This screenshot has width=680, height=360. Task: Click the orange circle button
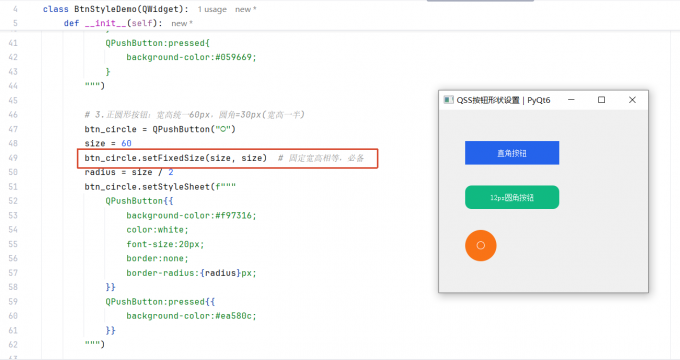[x=481, y=245]
